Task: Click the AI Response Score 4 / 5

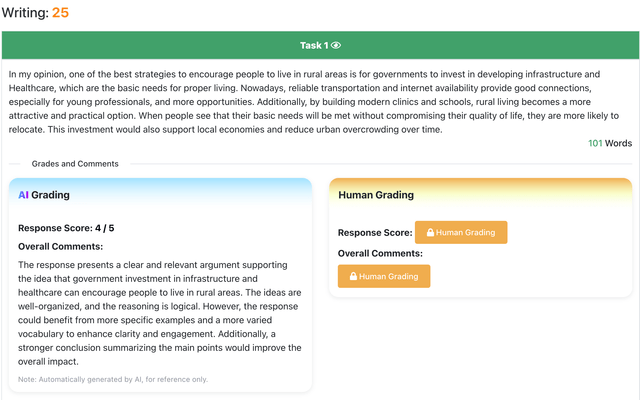Action: click(x=66, y=228)
